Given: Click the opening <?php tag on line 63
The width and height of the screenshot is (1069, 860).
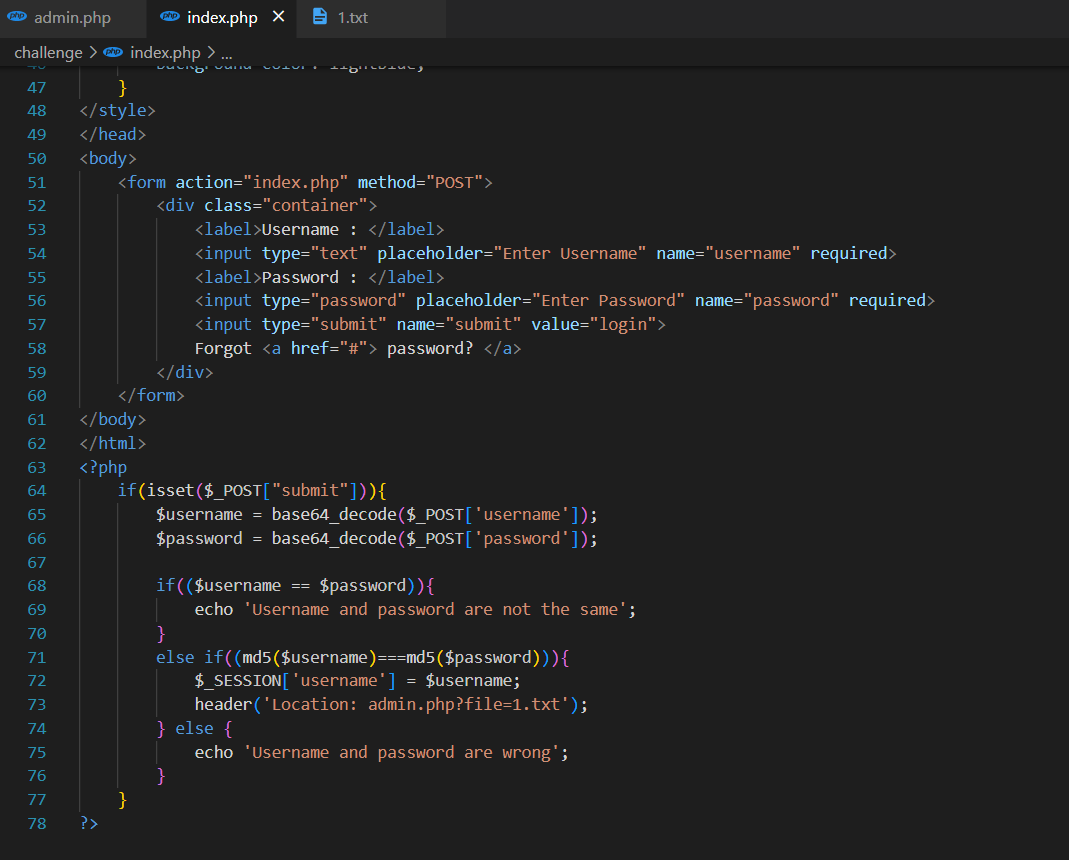Looking at the screenshot, I should 103,467.
